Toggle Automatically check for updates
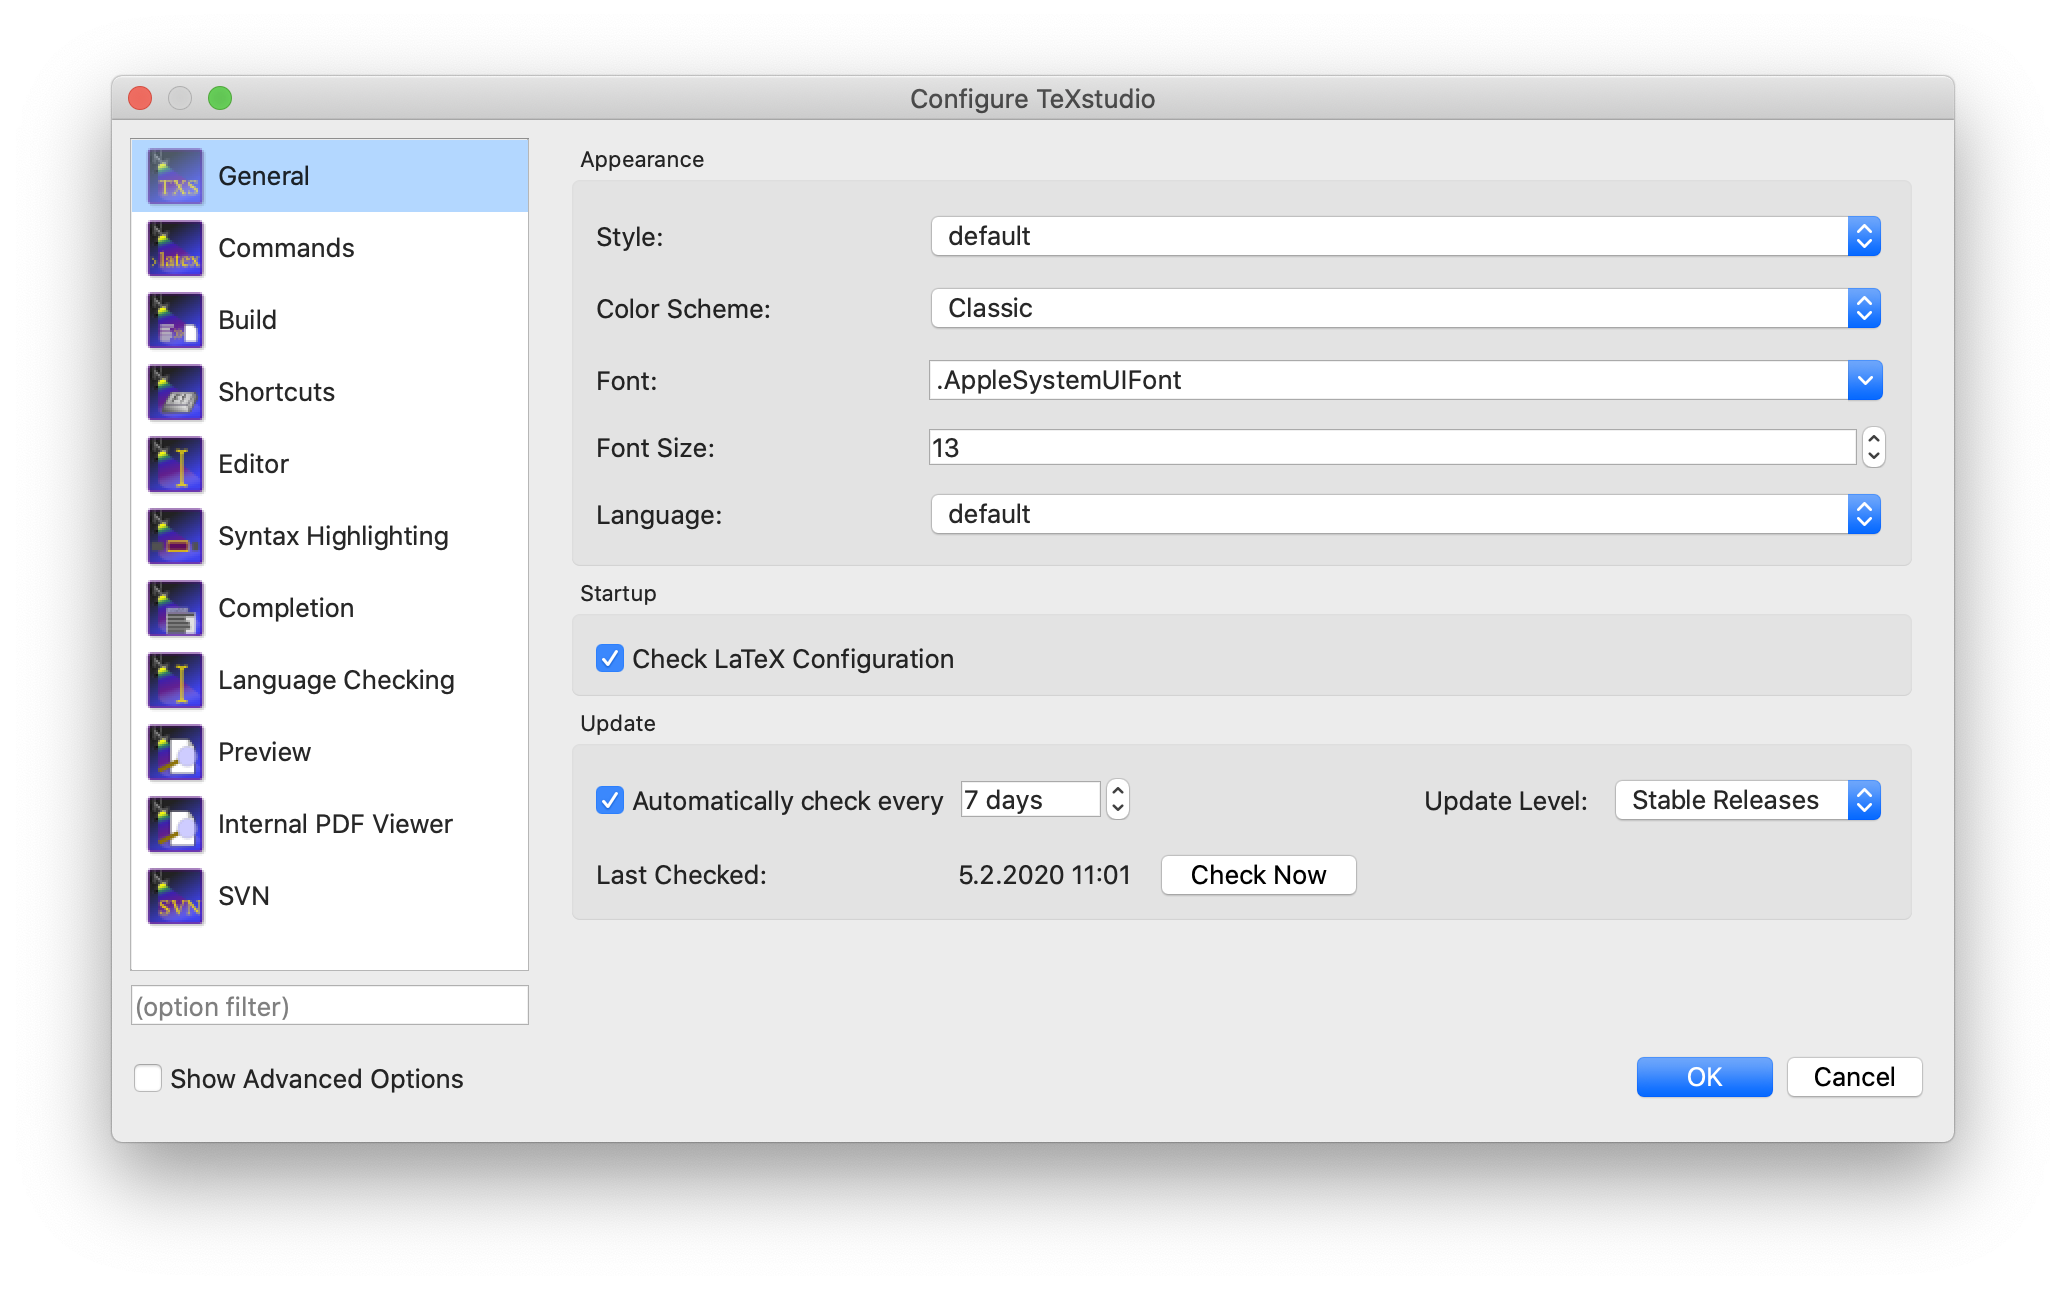 609,800
